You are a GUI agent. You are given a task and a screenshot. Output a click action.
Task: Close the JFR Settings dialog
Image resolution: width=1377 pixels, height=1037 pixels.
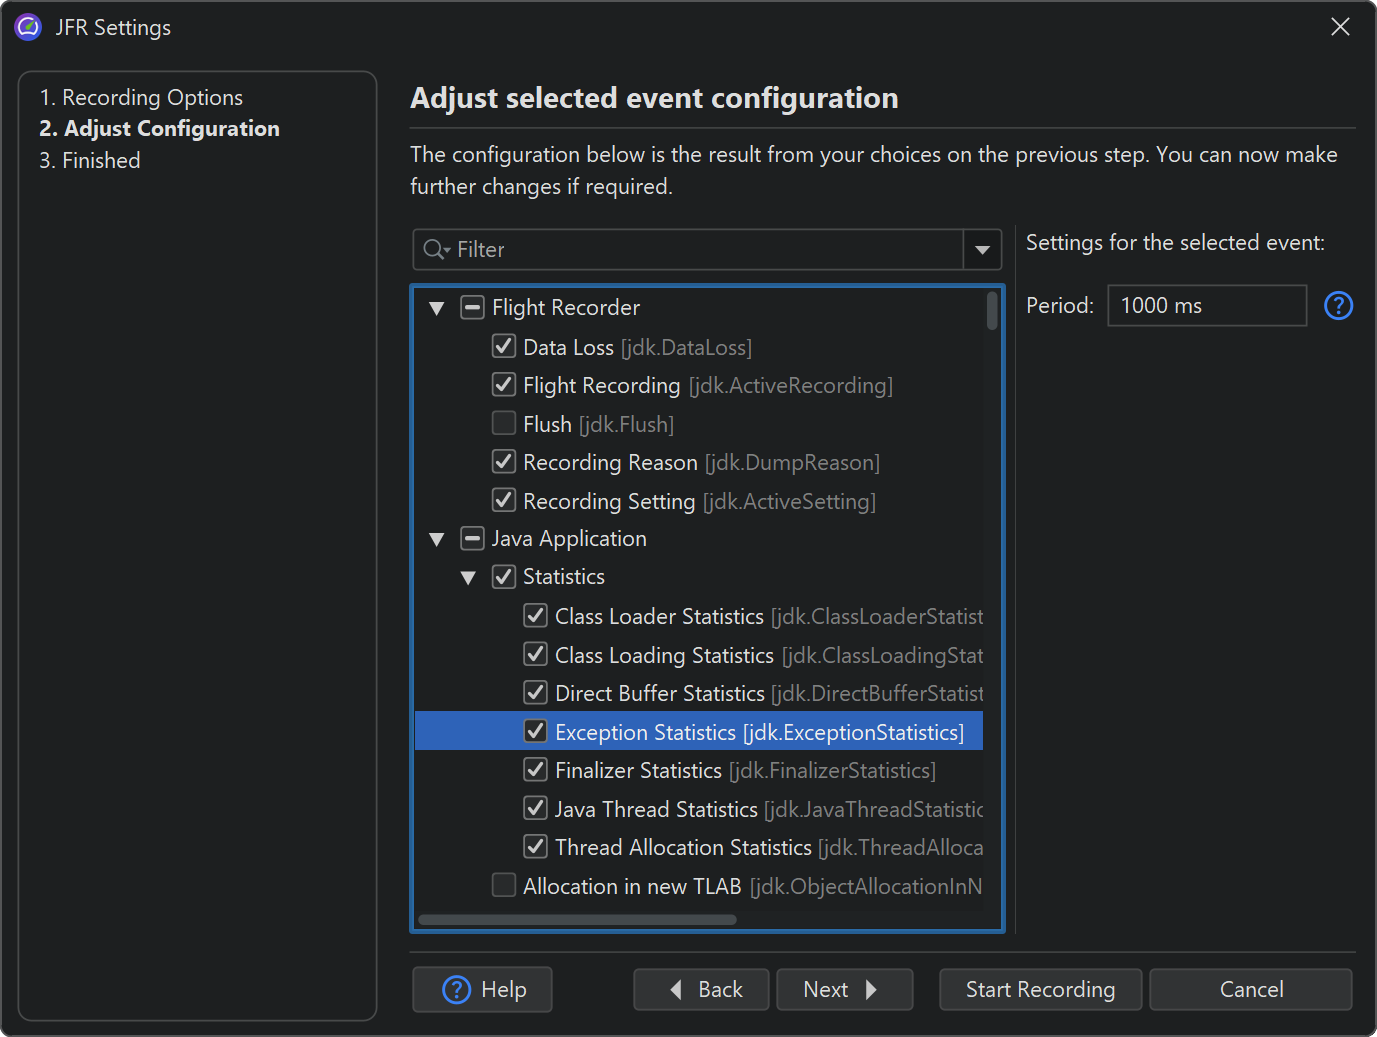[x=1340, y=27]
